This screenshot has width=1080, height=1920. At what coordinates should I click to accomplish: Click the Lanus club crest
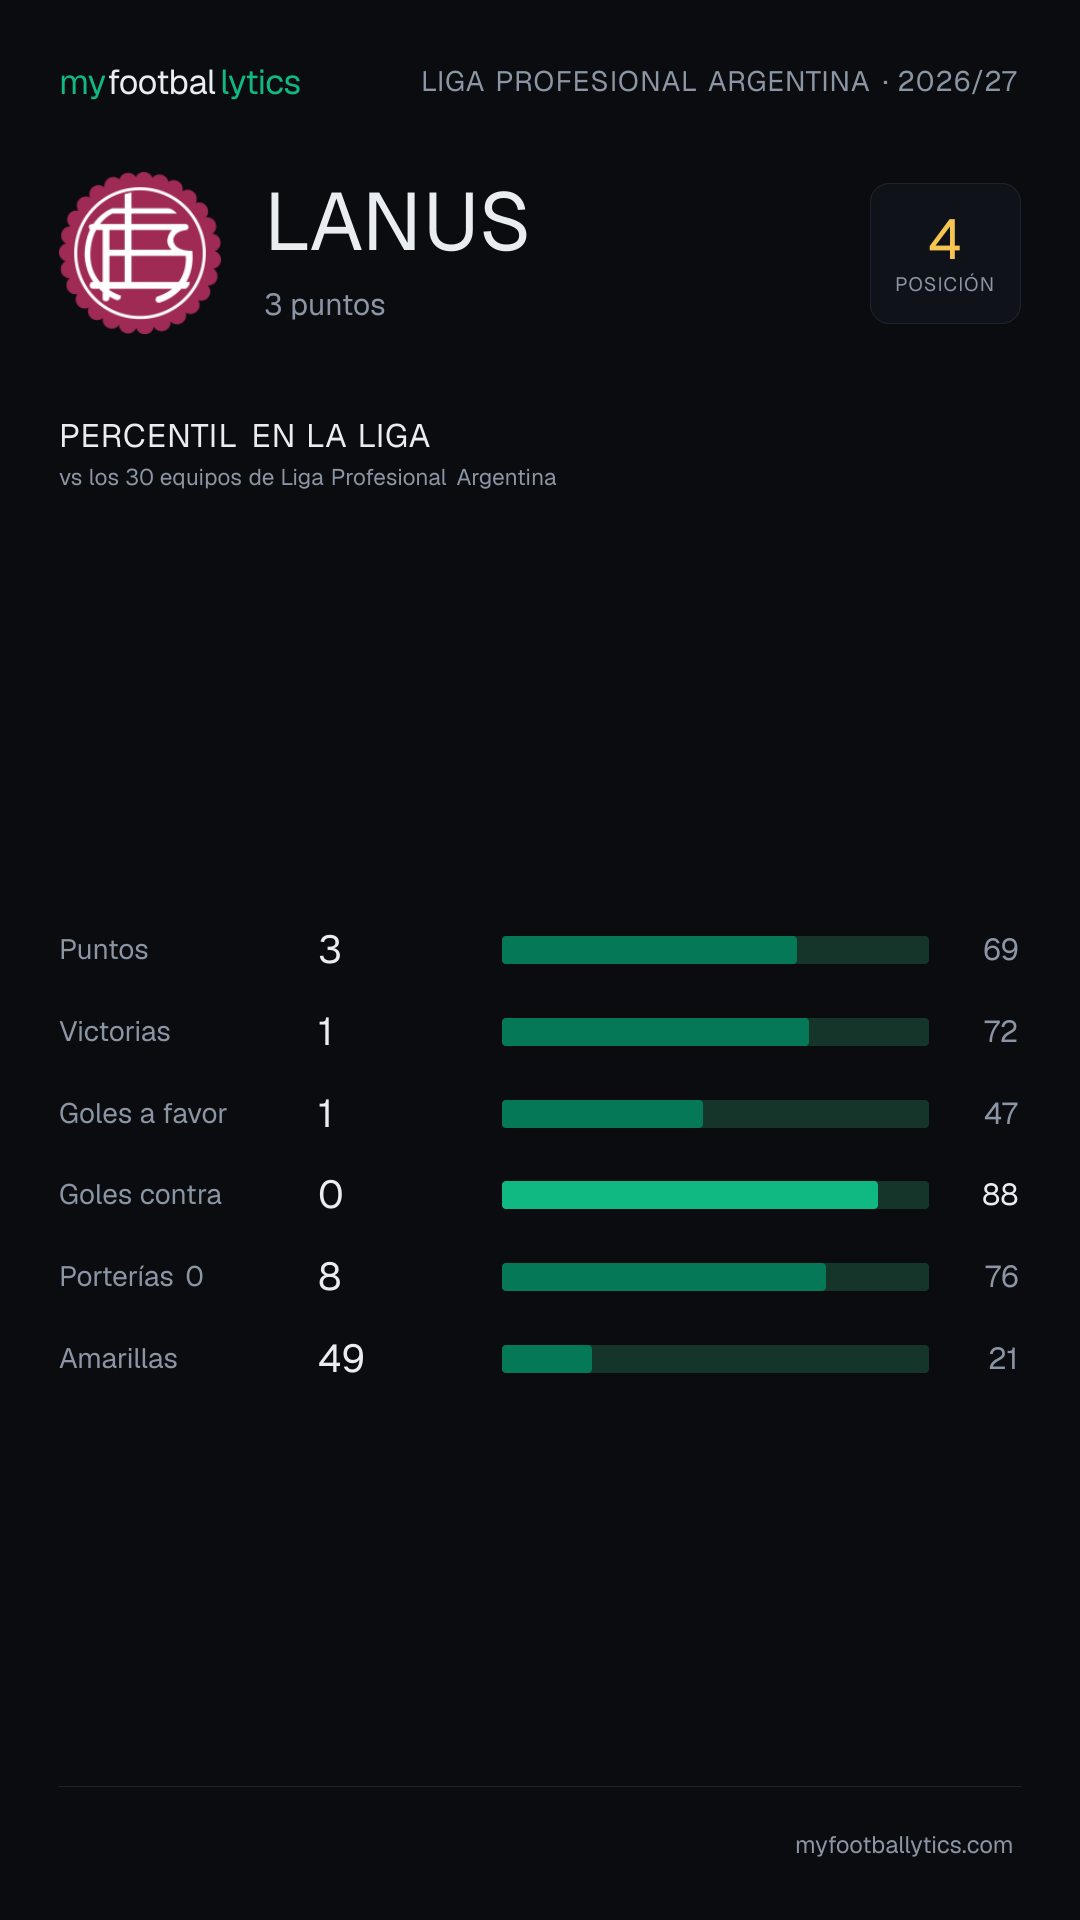click(140, 253)
